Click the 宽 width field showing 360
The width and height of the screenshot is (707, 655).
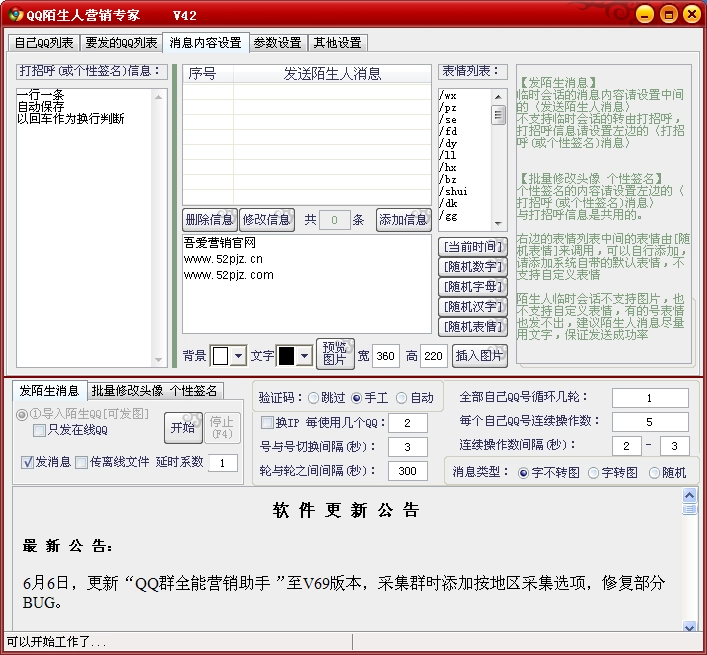point(386,356)
